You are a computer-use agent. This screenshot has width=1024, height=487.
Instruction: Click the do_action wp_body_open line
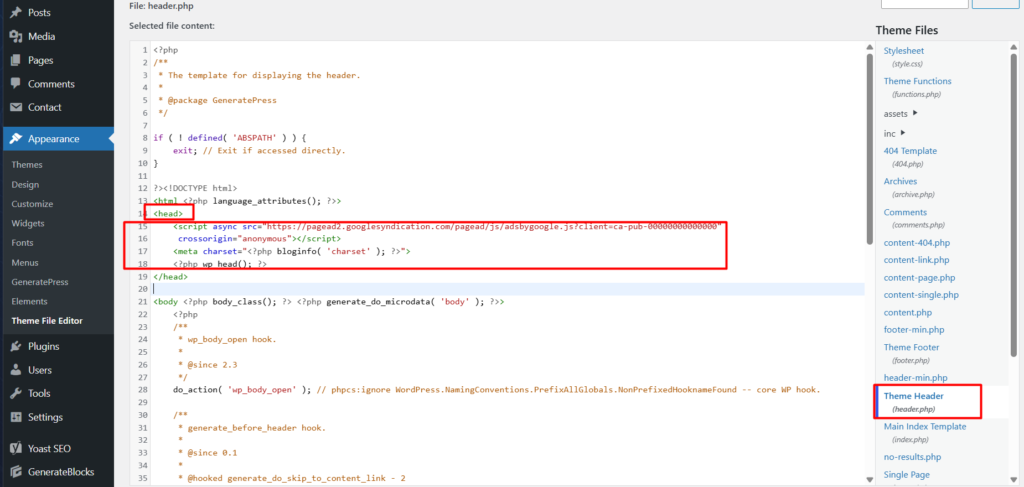tap(496, 390)
